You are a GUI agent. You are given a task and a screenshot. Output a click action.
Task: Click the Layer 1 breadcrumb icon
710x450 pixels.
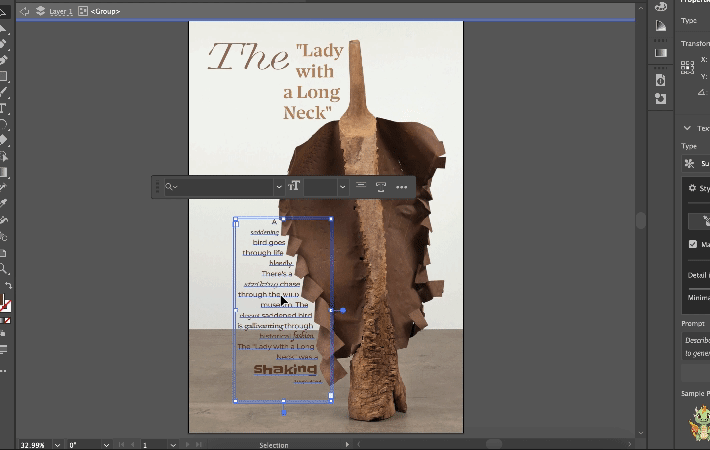coord(41,11)
